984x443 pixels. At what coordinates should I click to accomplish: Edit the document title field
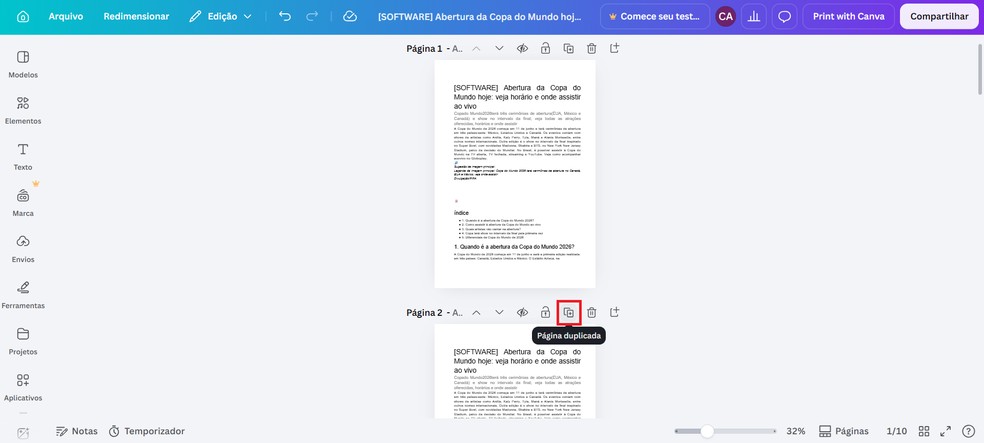481,17
